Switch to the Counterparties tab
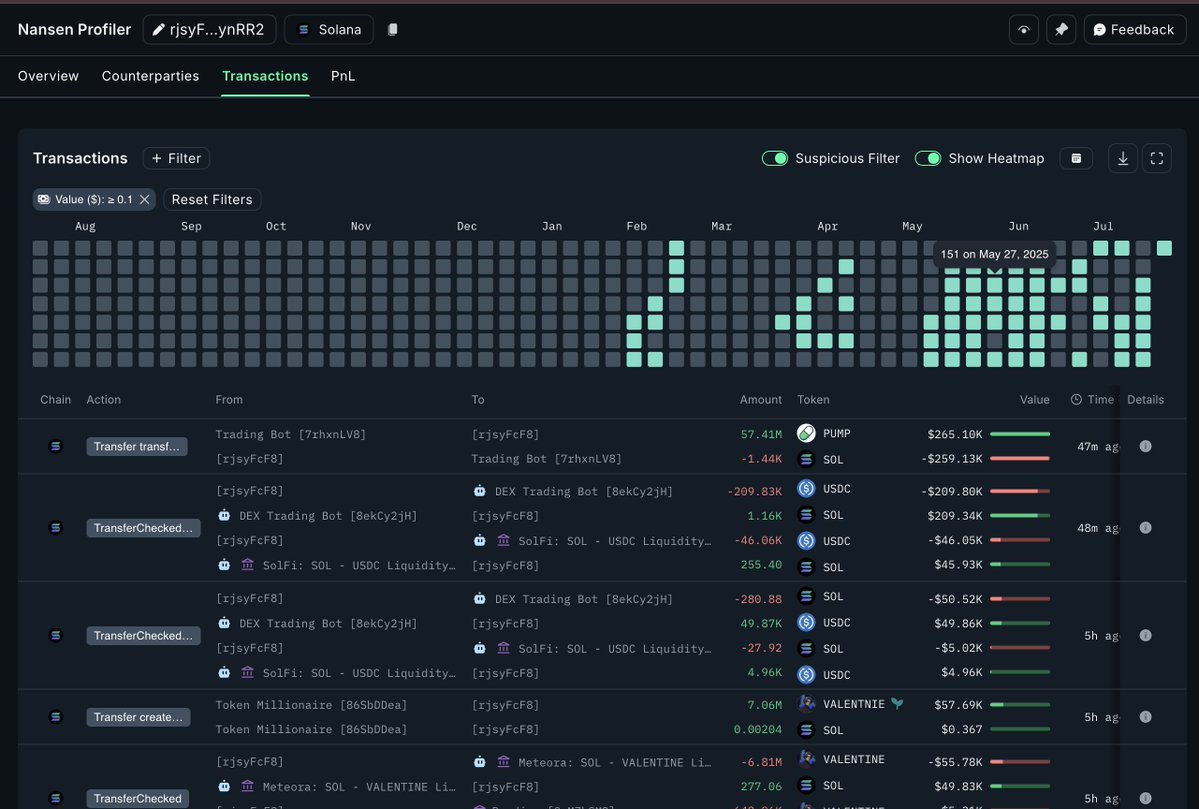 pos(150,76)
